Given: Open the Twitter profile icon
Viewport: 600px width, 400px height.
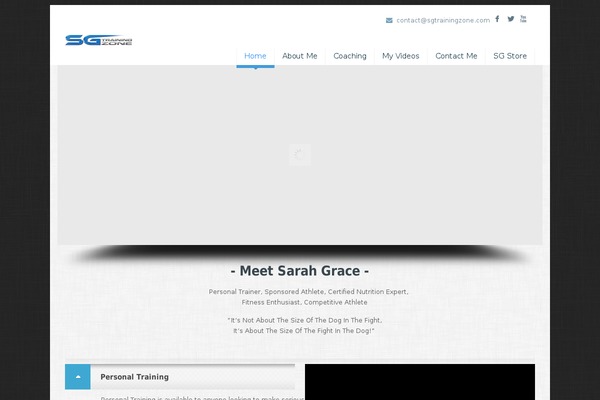Looking at the screenshot, I should (x=510, y=19).
